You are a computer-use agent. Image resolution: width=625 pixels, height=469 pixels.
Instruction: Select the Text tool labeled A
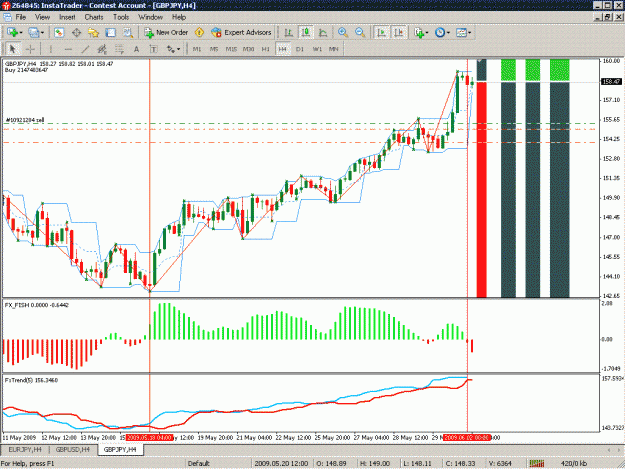coord(136,49)
